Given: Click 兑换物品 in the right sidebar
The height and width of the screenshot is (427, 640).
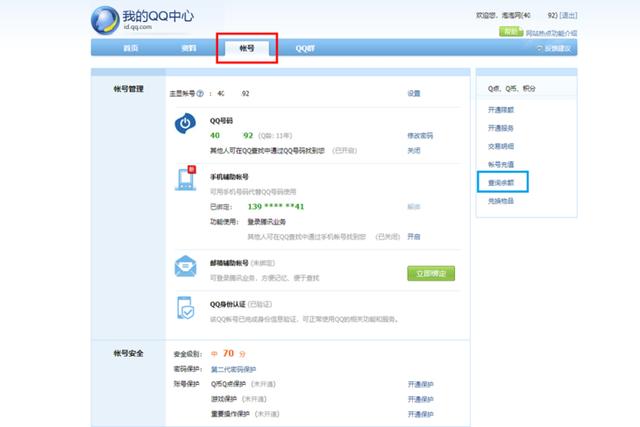Looking at the screenshot, I should pos(501,201).
